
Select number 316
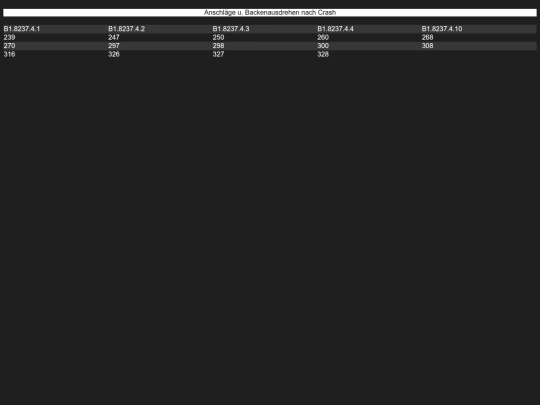tap(9, 54)
